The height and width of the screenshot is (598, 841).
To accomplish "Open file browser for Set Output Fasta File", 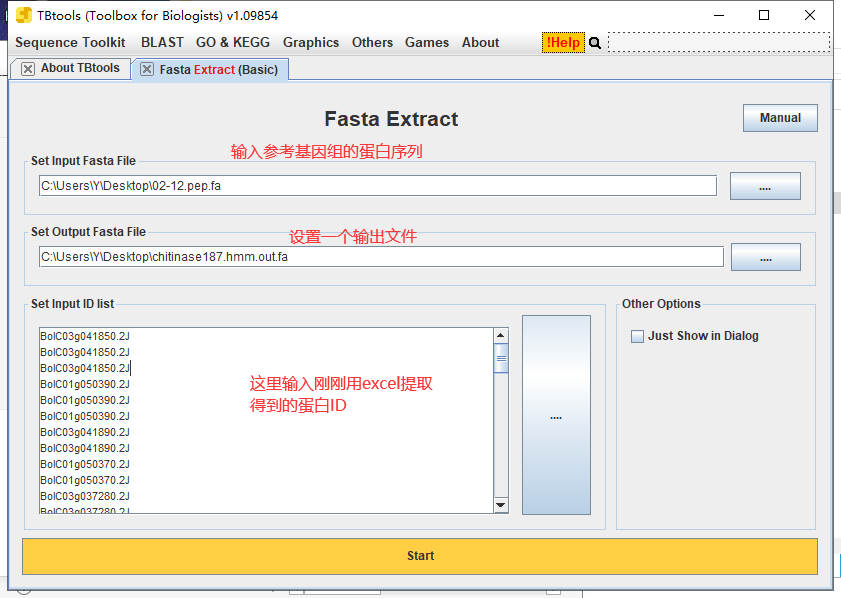I will 765,256.
